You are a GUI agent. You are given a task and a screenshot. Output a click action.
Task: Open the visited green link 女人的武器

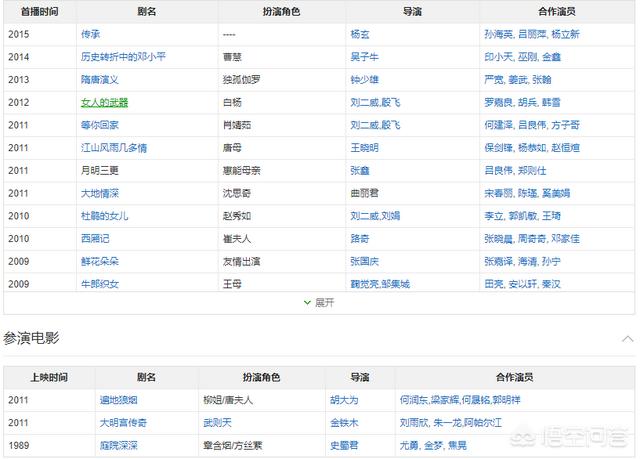click(104, 102)
